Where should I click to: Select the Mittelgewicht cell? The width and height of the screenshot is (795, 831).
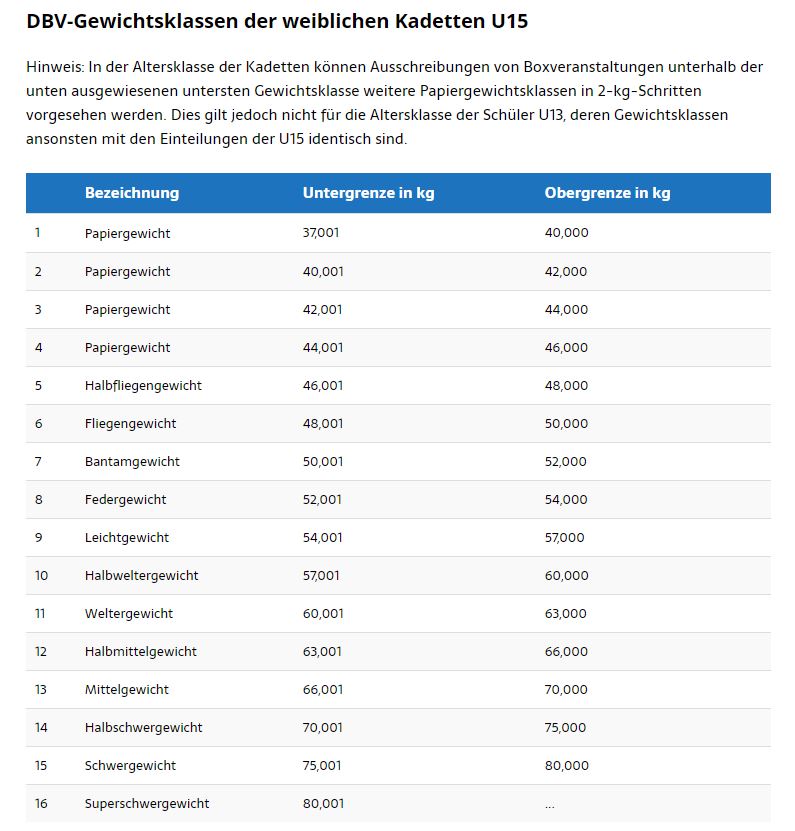127,689
